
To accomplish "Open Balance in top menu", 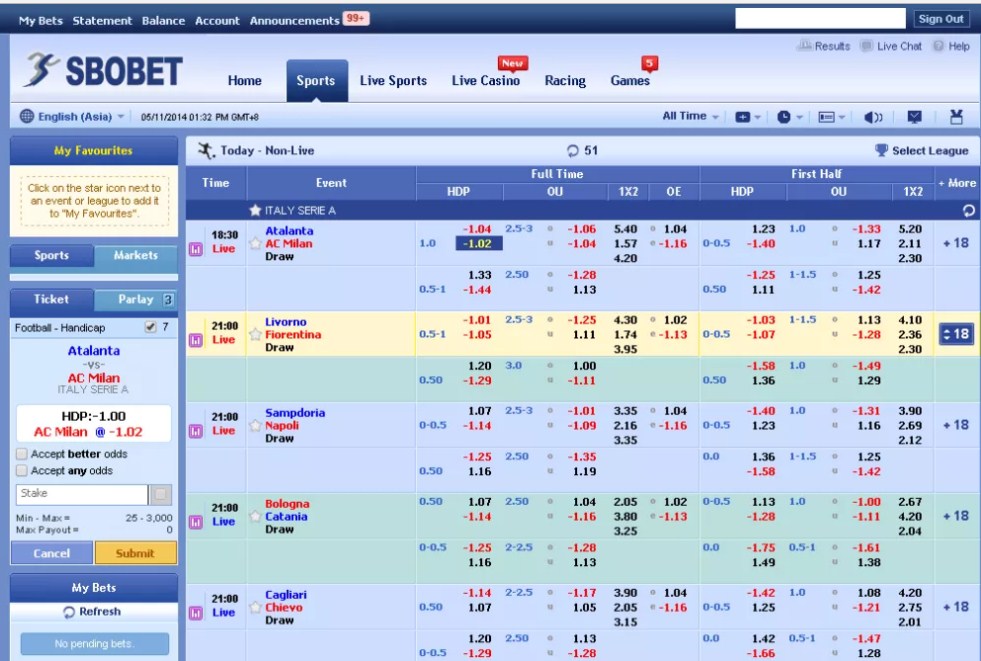I will 163,21.
